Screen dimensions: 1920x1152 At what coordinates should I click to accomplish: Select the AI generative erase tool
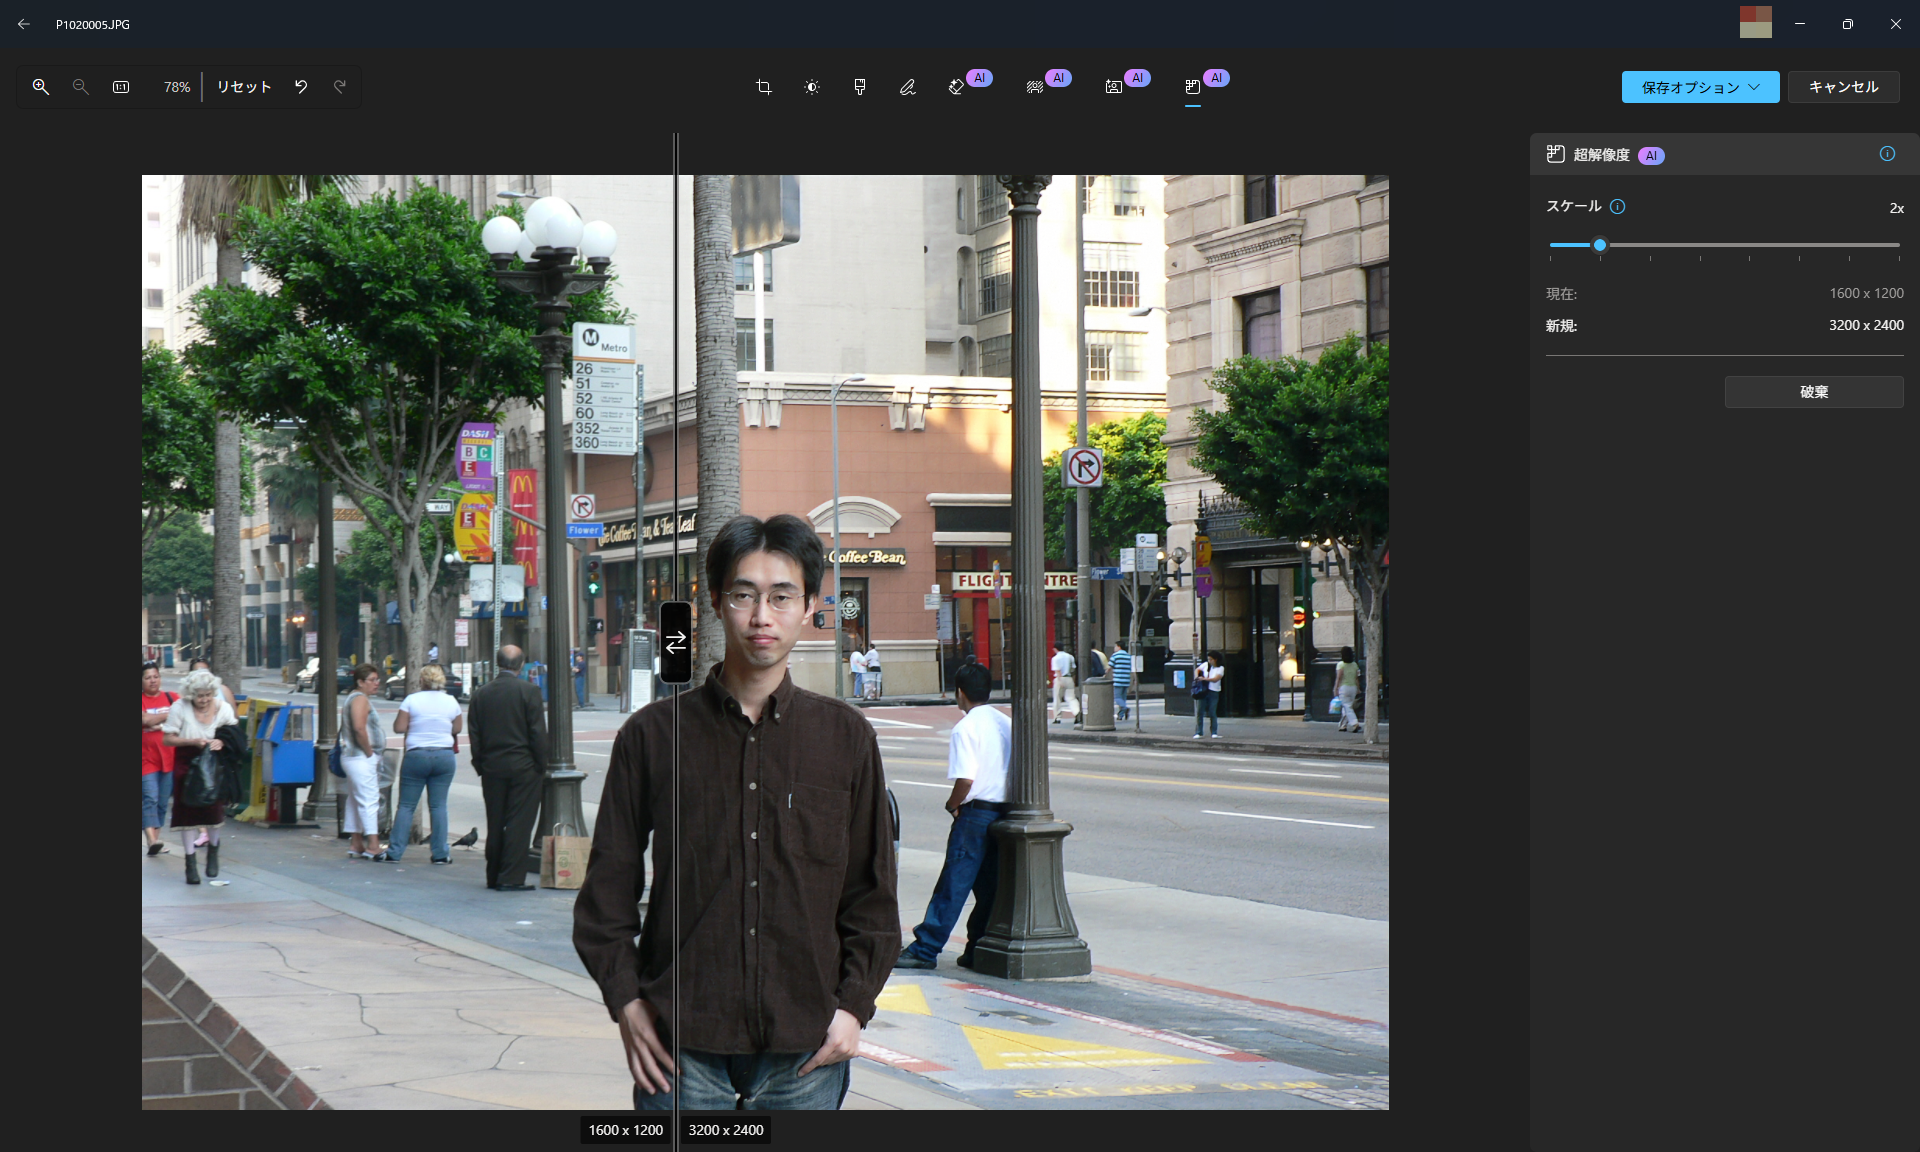pos(957,87)
